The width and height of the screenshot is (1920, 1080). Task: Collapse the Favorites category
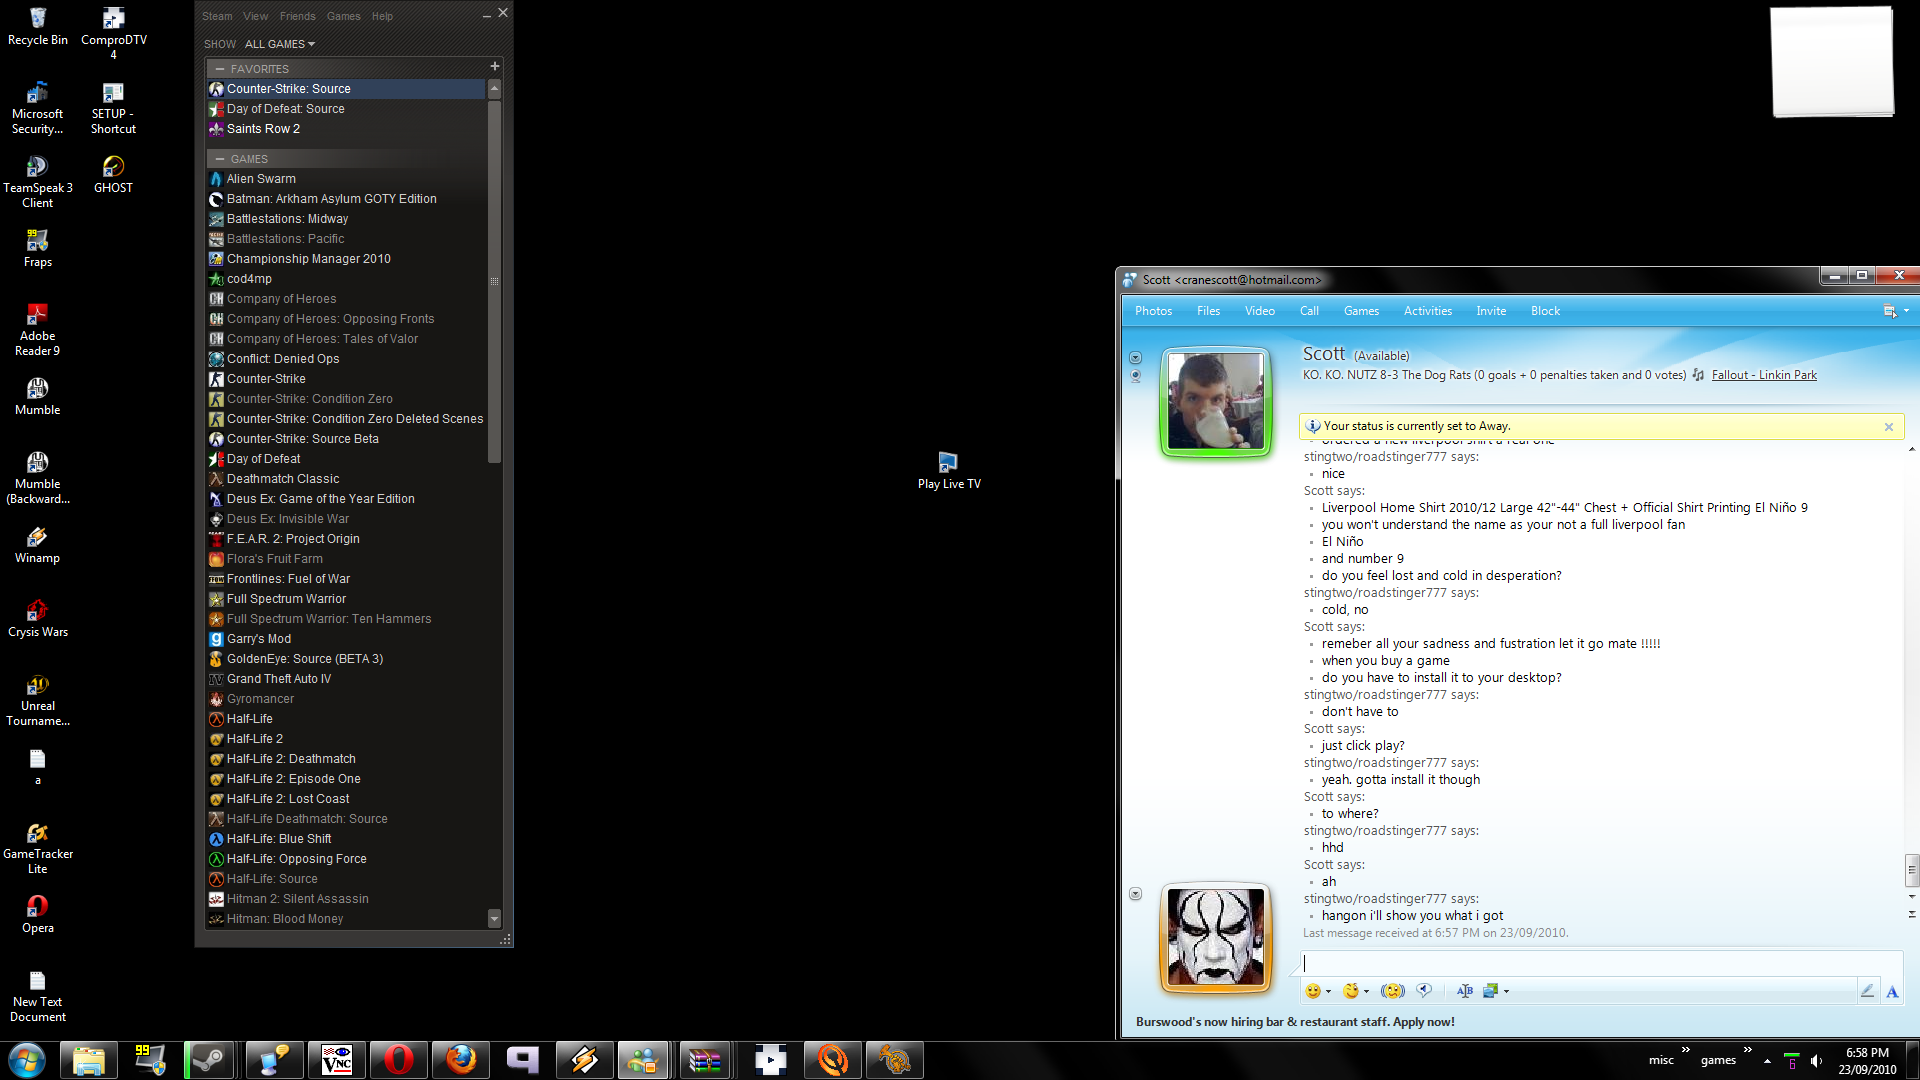point(220,69)
